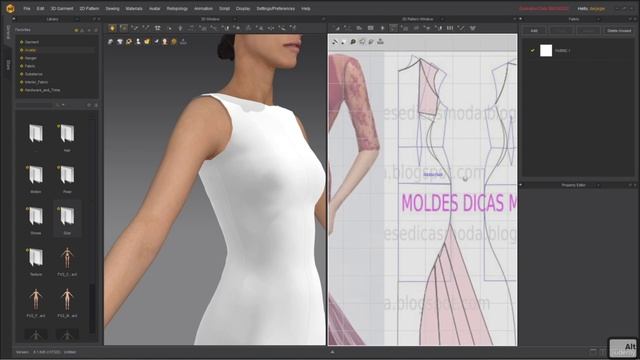Open the File menu
The width and height of the screenshot is (640, 360).
[x=27, y=9]
